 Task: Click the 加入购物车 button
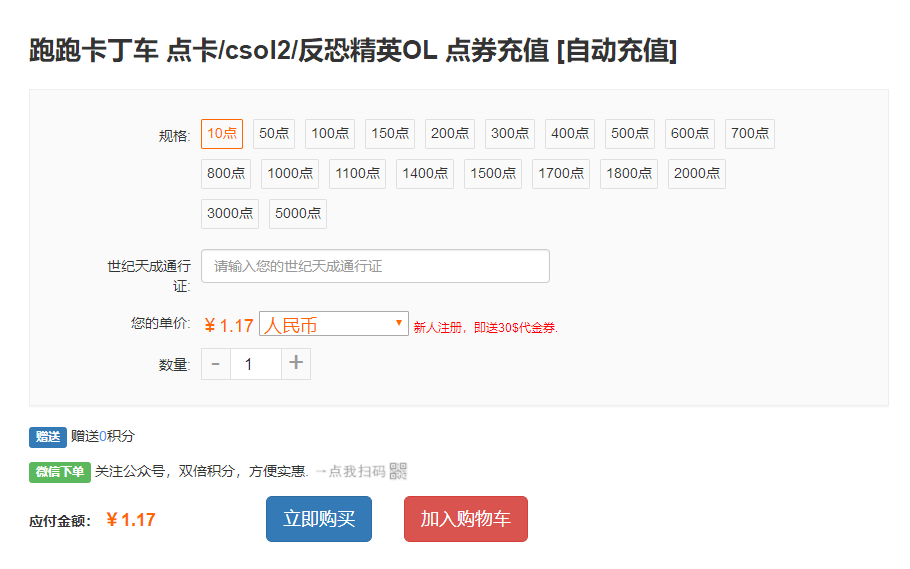(466, 519)
